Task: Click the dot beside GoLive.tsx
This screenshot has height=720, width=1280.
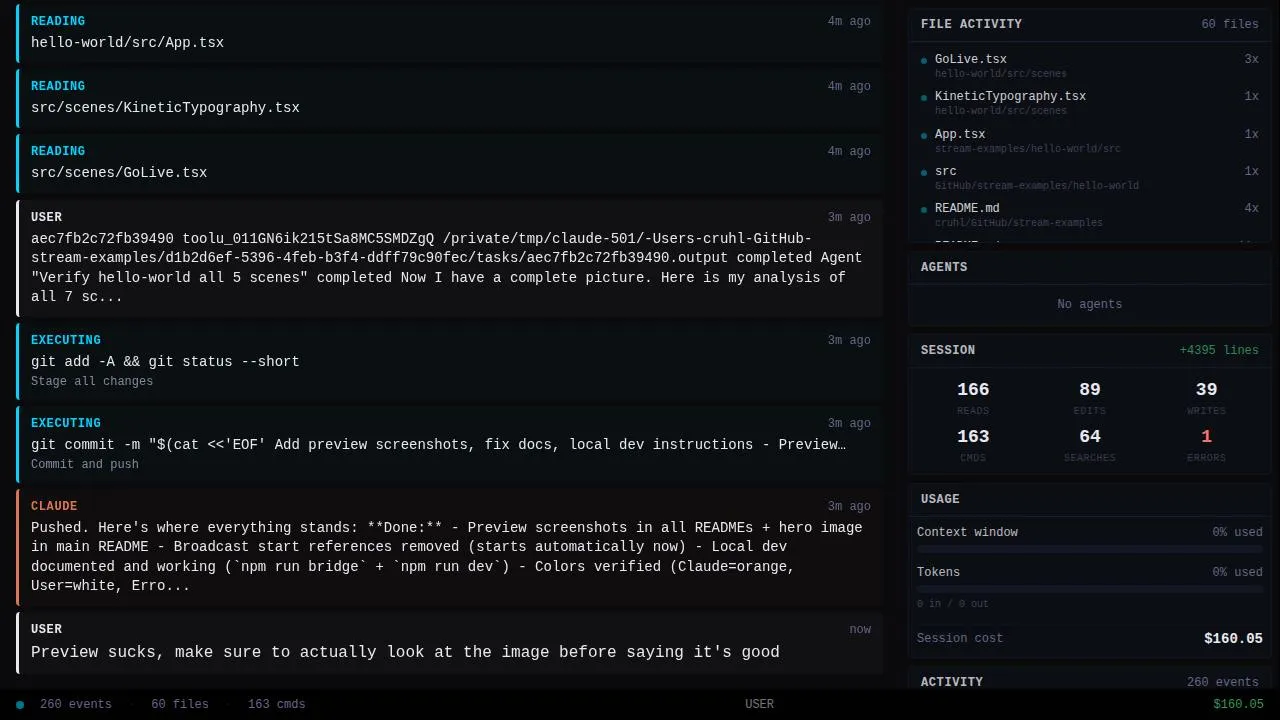Action: coord(924,60)
